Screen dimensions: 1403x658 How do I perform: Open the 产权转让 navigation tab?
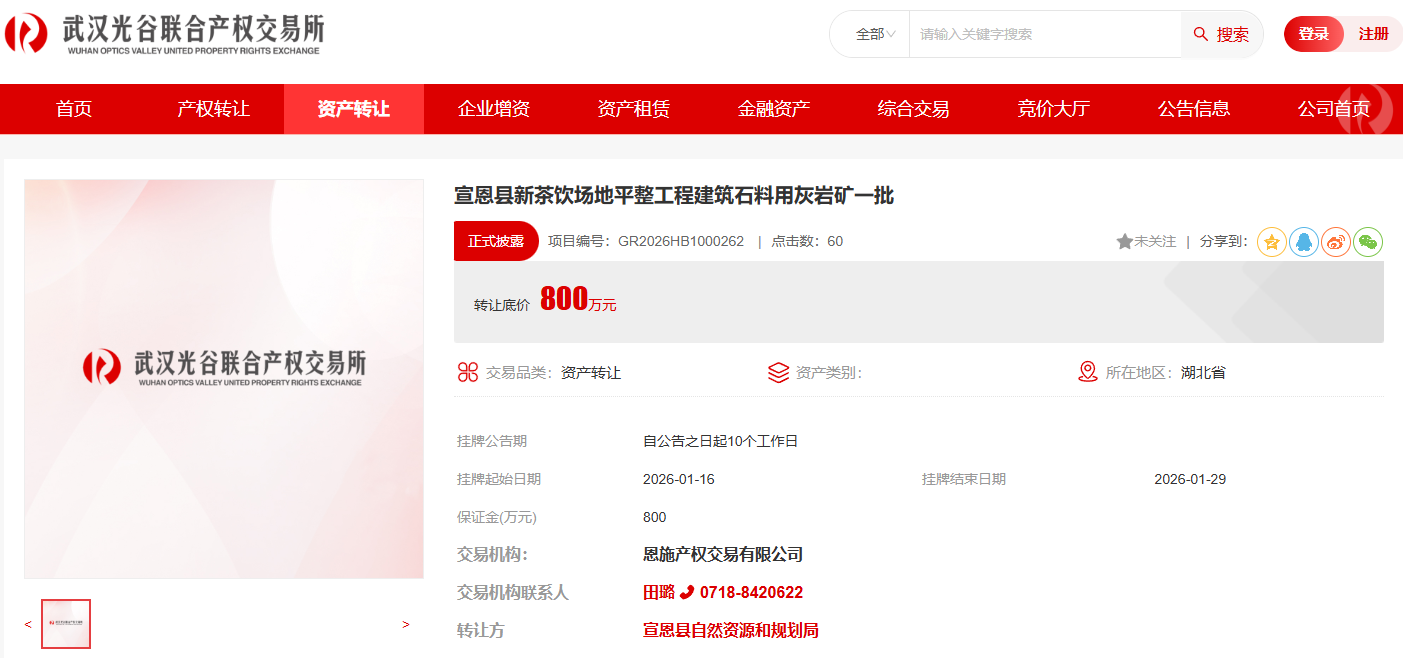point(213,109)
